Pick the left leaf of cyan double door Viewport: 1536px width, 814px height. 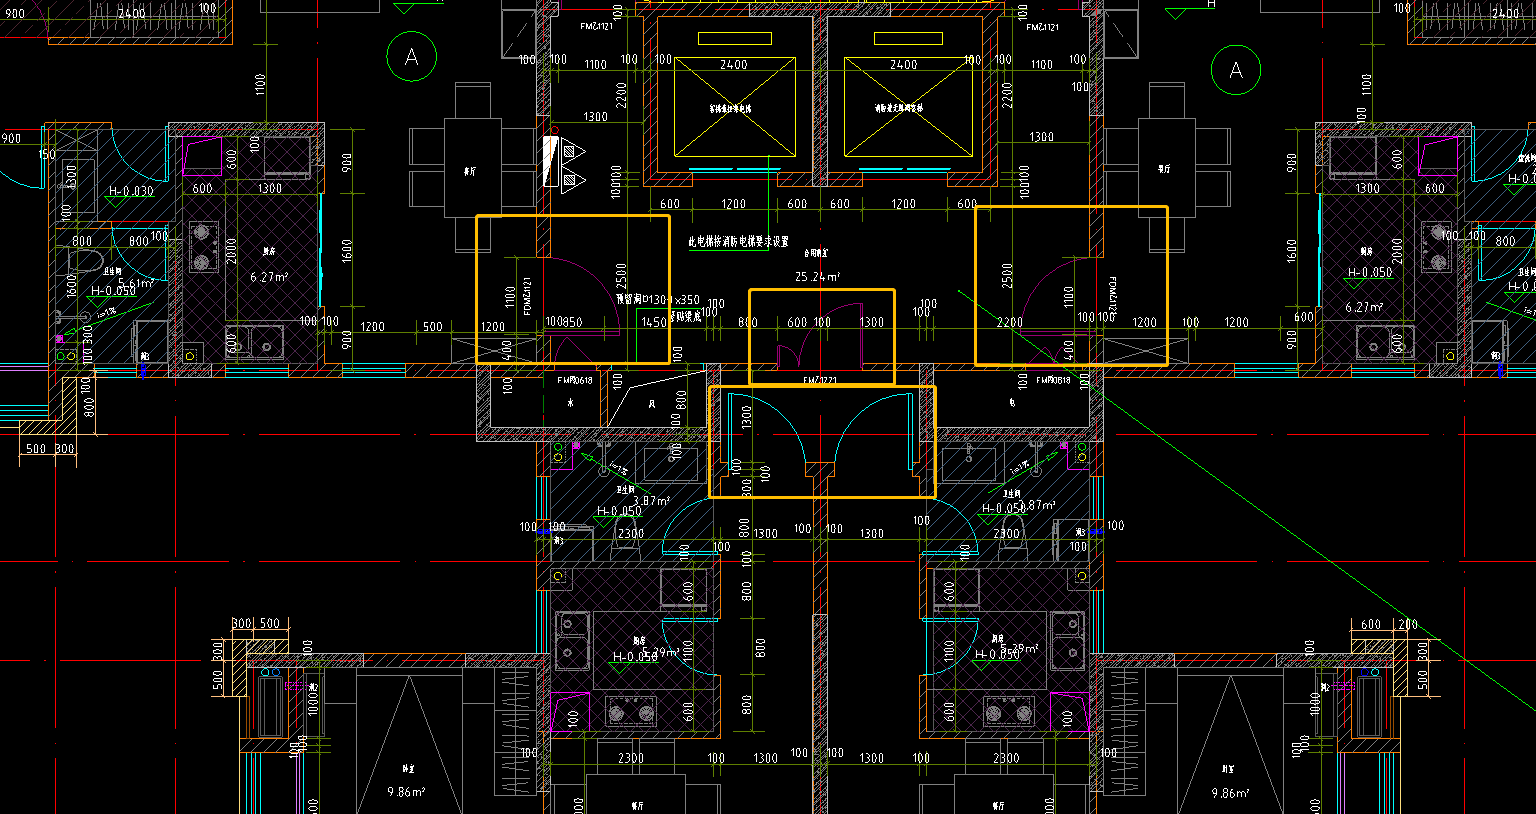[x=765, y=432]
